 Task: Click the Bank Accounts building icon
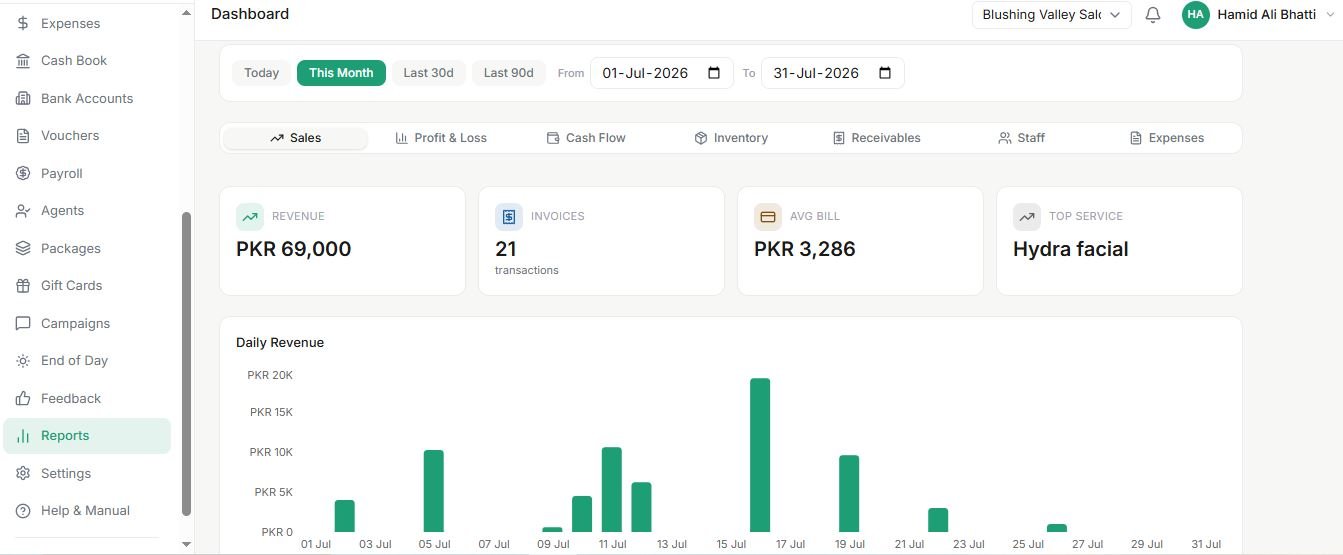click(22, 98)
